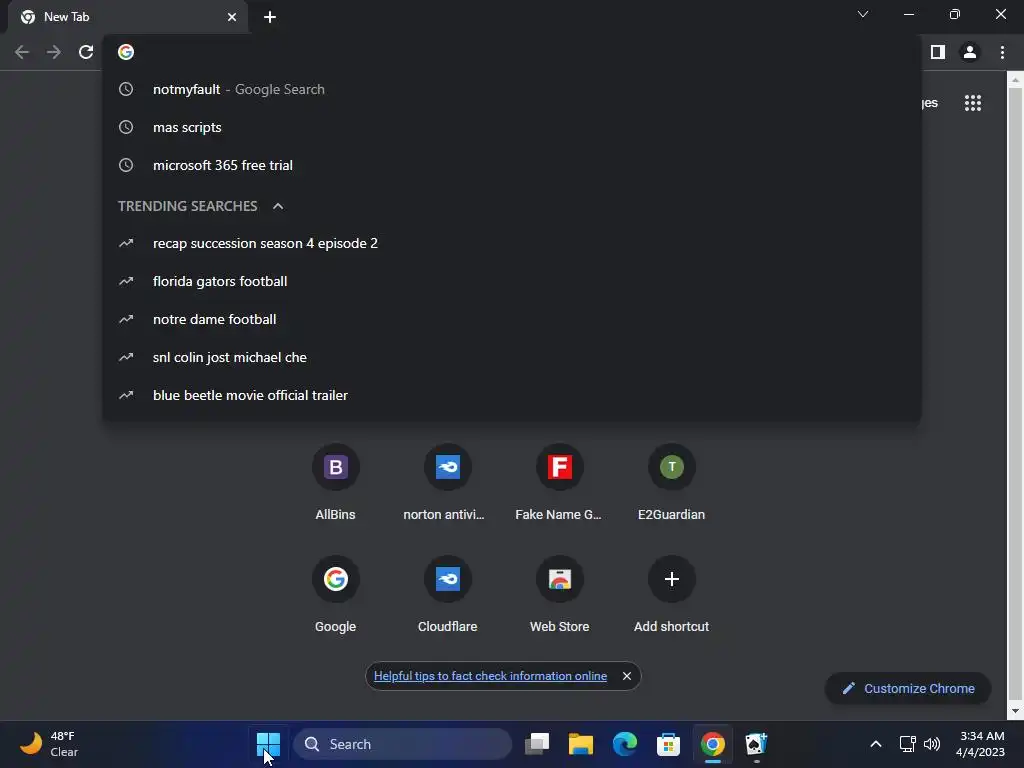Open the Solitaire taskbar icon

(756, 744)
